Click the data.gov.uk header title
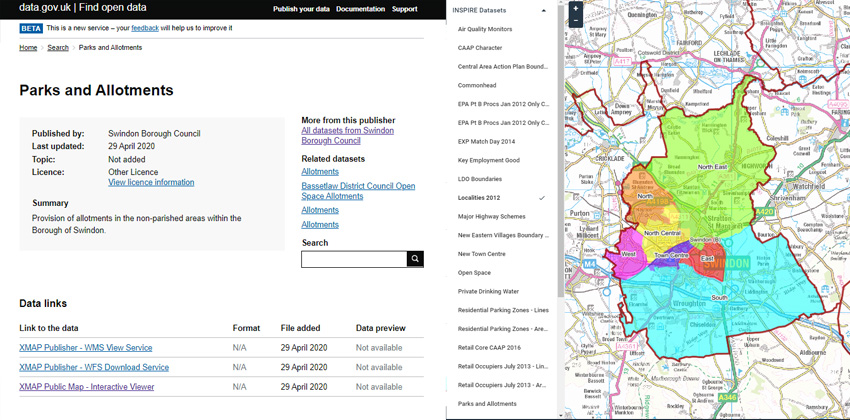 (82, 8)
